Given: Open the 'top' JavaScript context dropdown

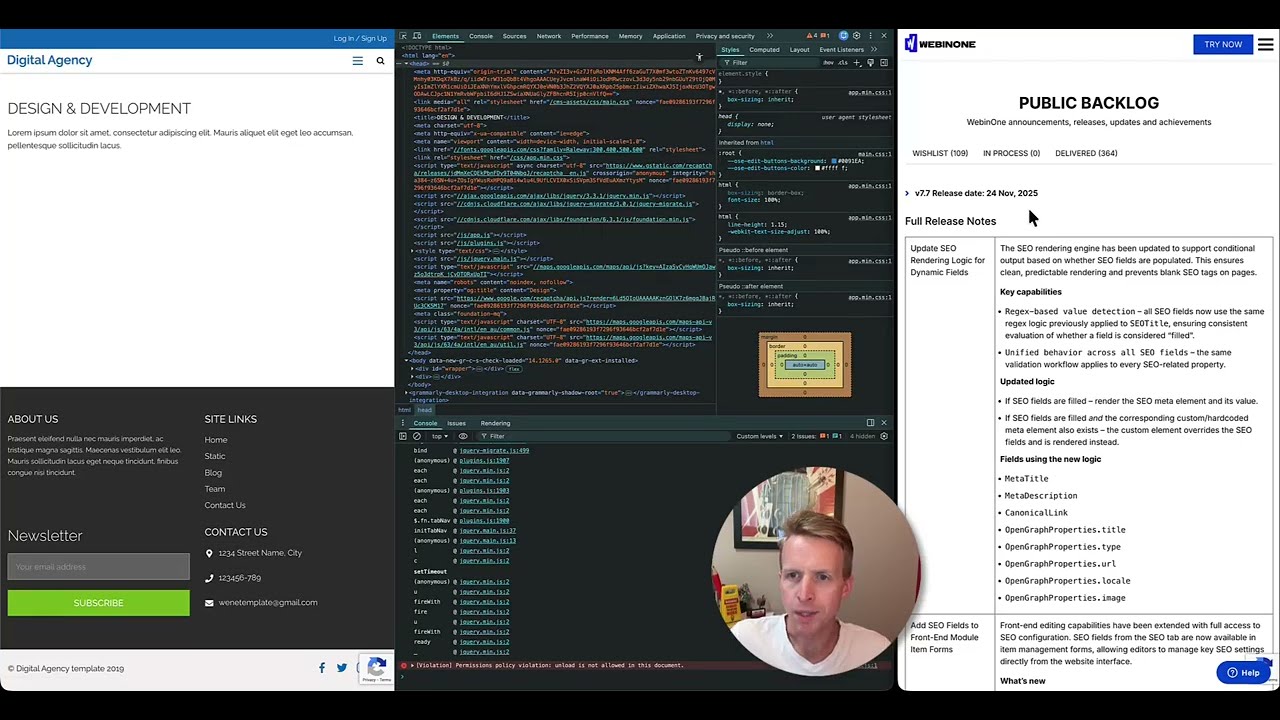Looking at the screenshot, I should click(440, 436).
